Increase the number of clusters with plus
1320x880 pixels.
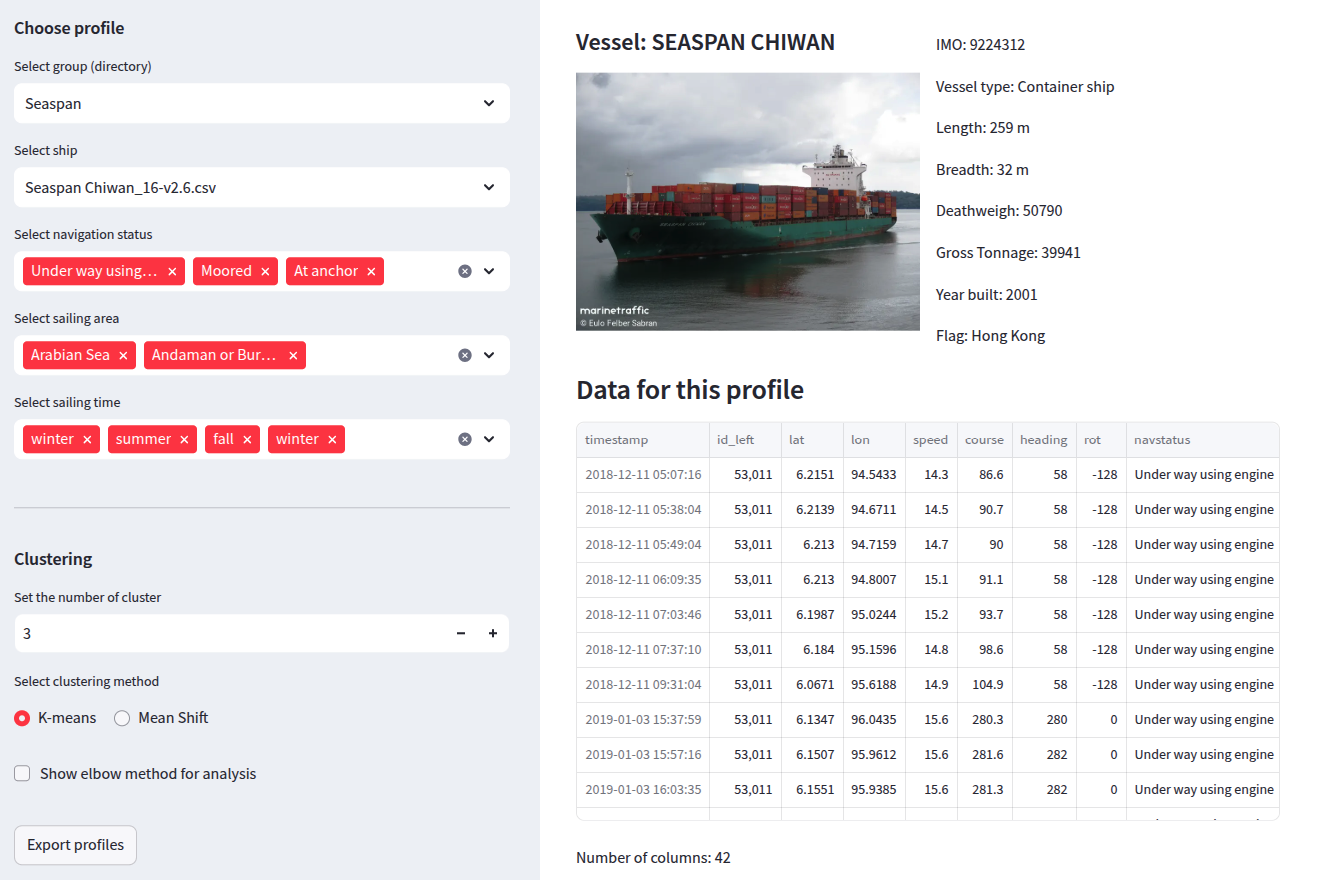[x=493, y=633]
